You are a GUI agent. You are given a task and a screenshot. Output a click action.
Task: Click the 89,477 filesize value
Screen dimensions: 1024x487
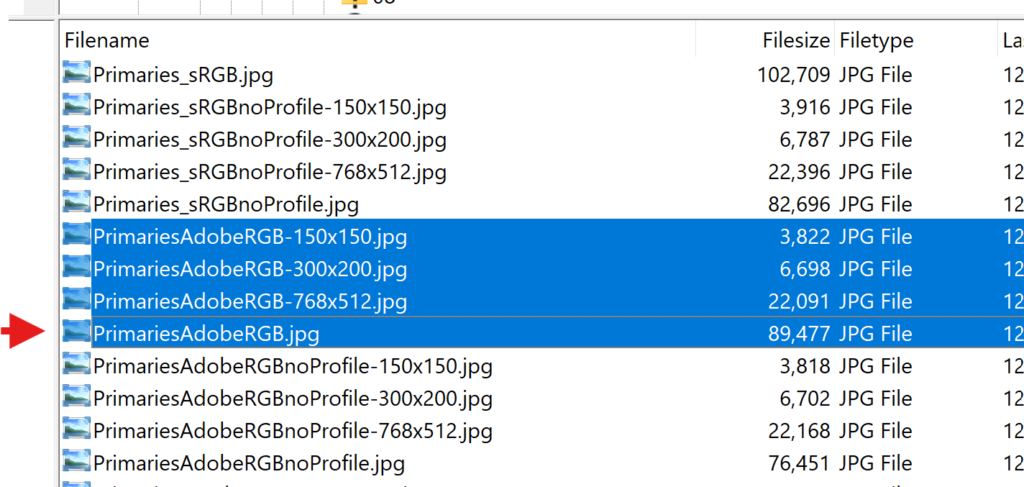coord(800,334)
